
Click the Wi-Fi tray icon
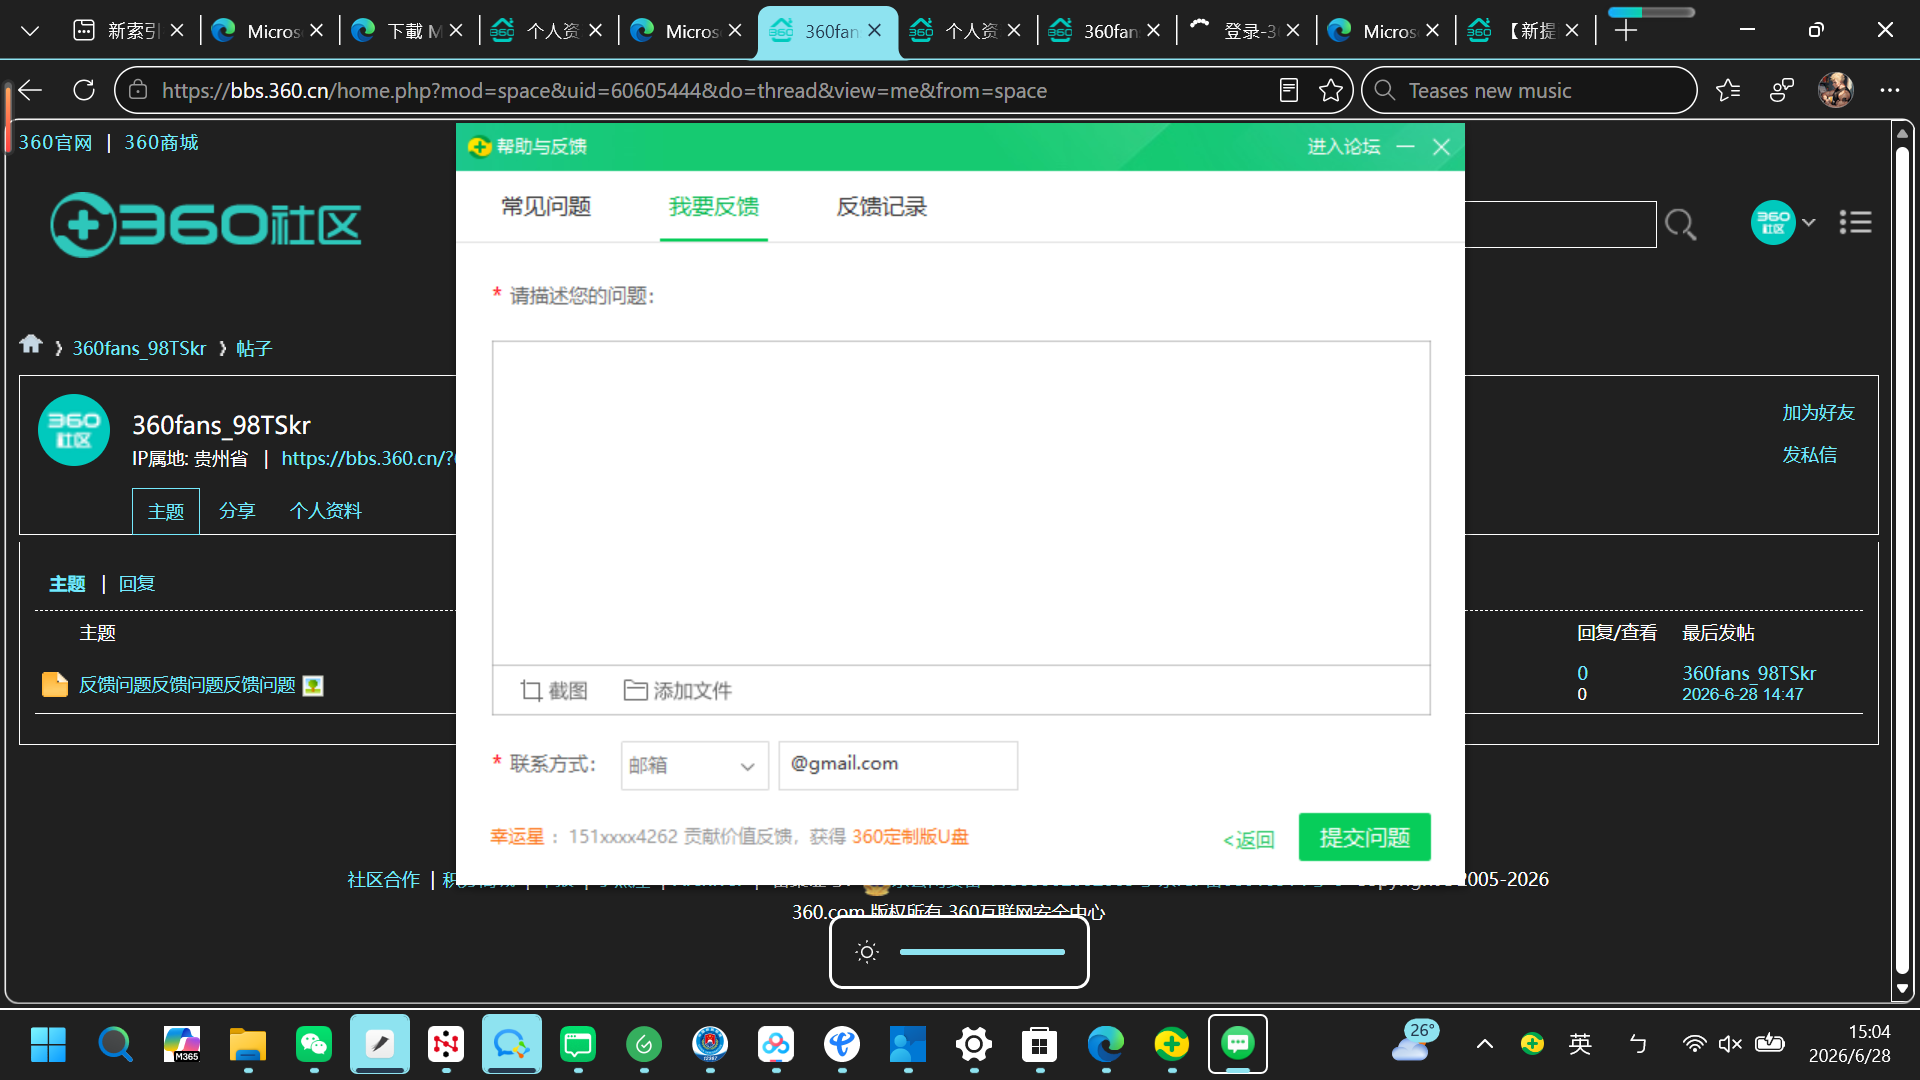[1694, 1044]
